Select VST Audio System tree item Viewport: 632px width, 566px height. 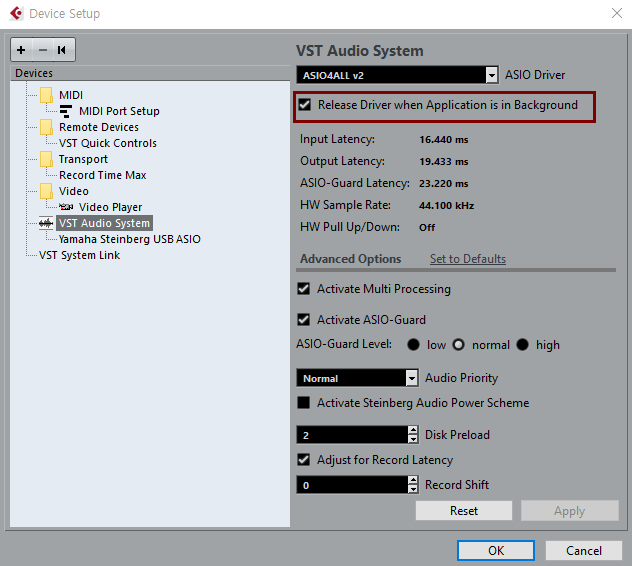pyautogui.click(x=104, y=223)
